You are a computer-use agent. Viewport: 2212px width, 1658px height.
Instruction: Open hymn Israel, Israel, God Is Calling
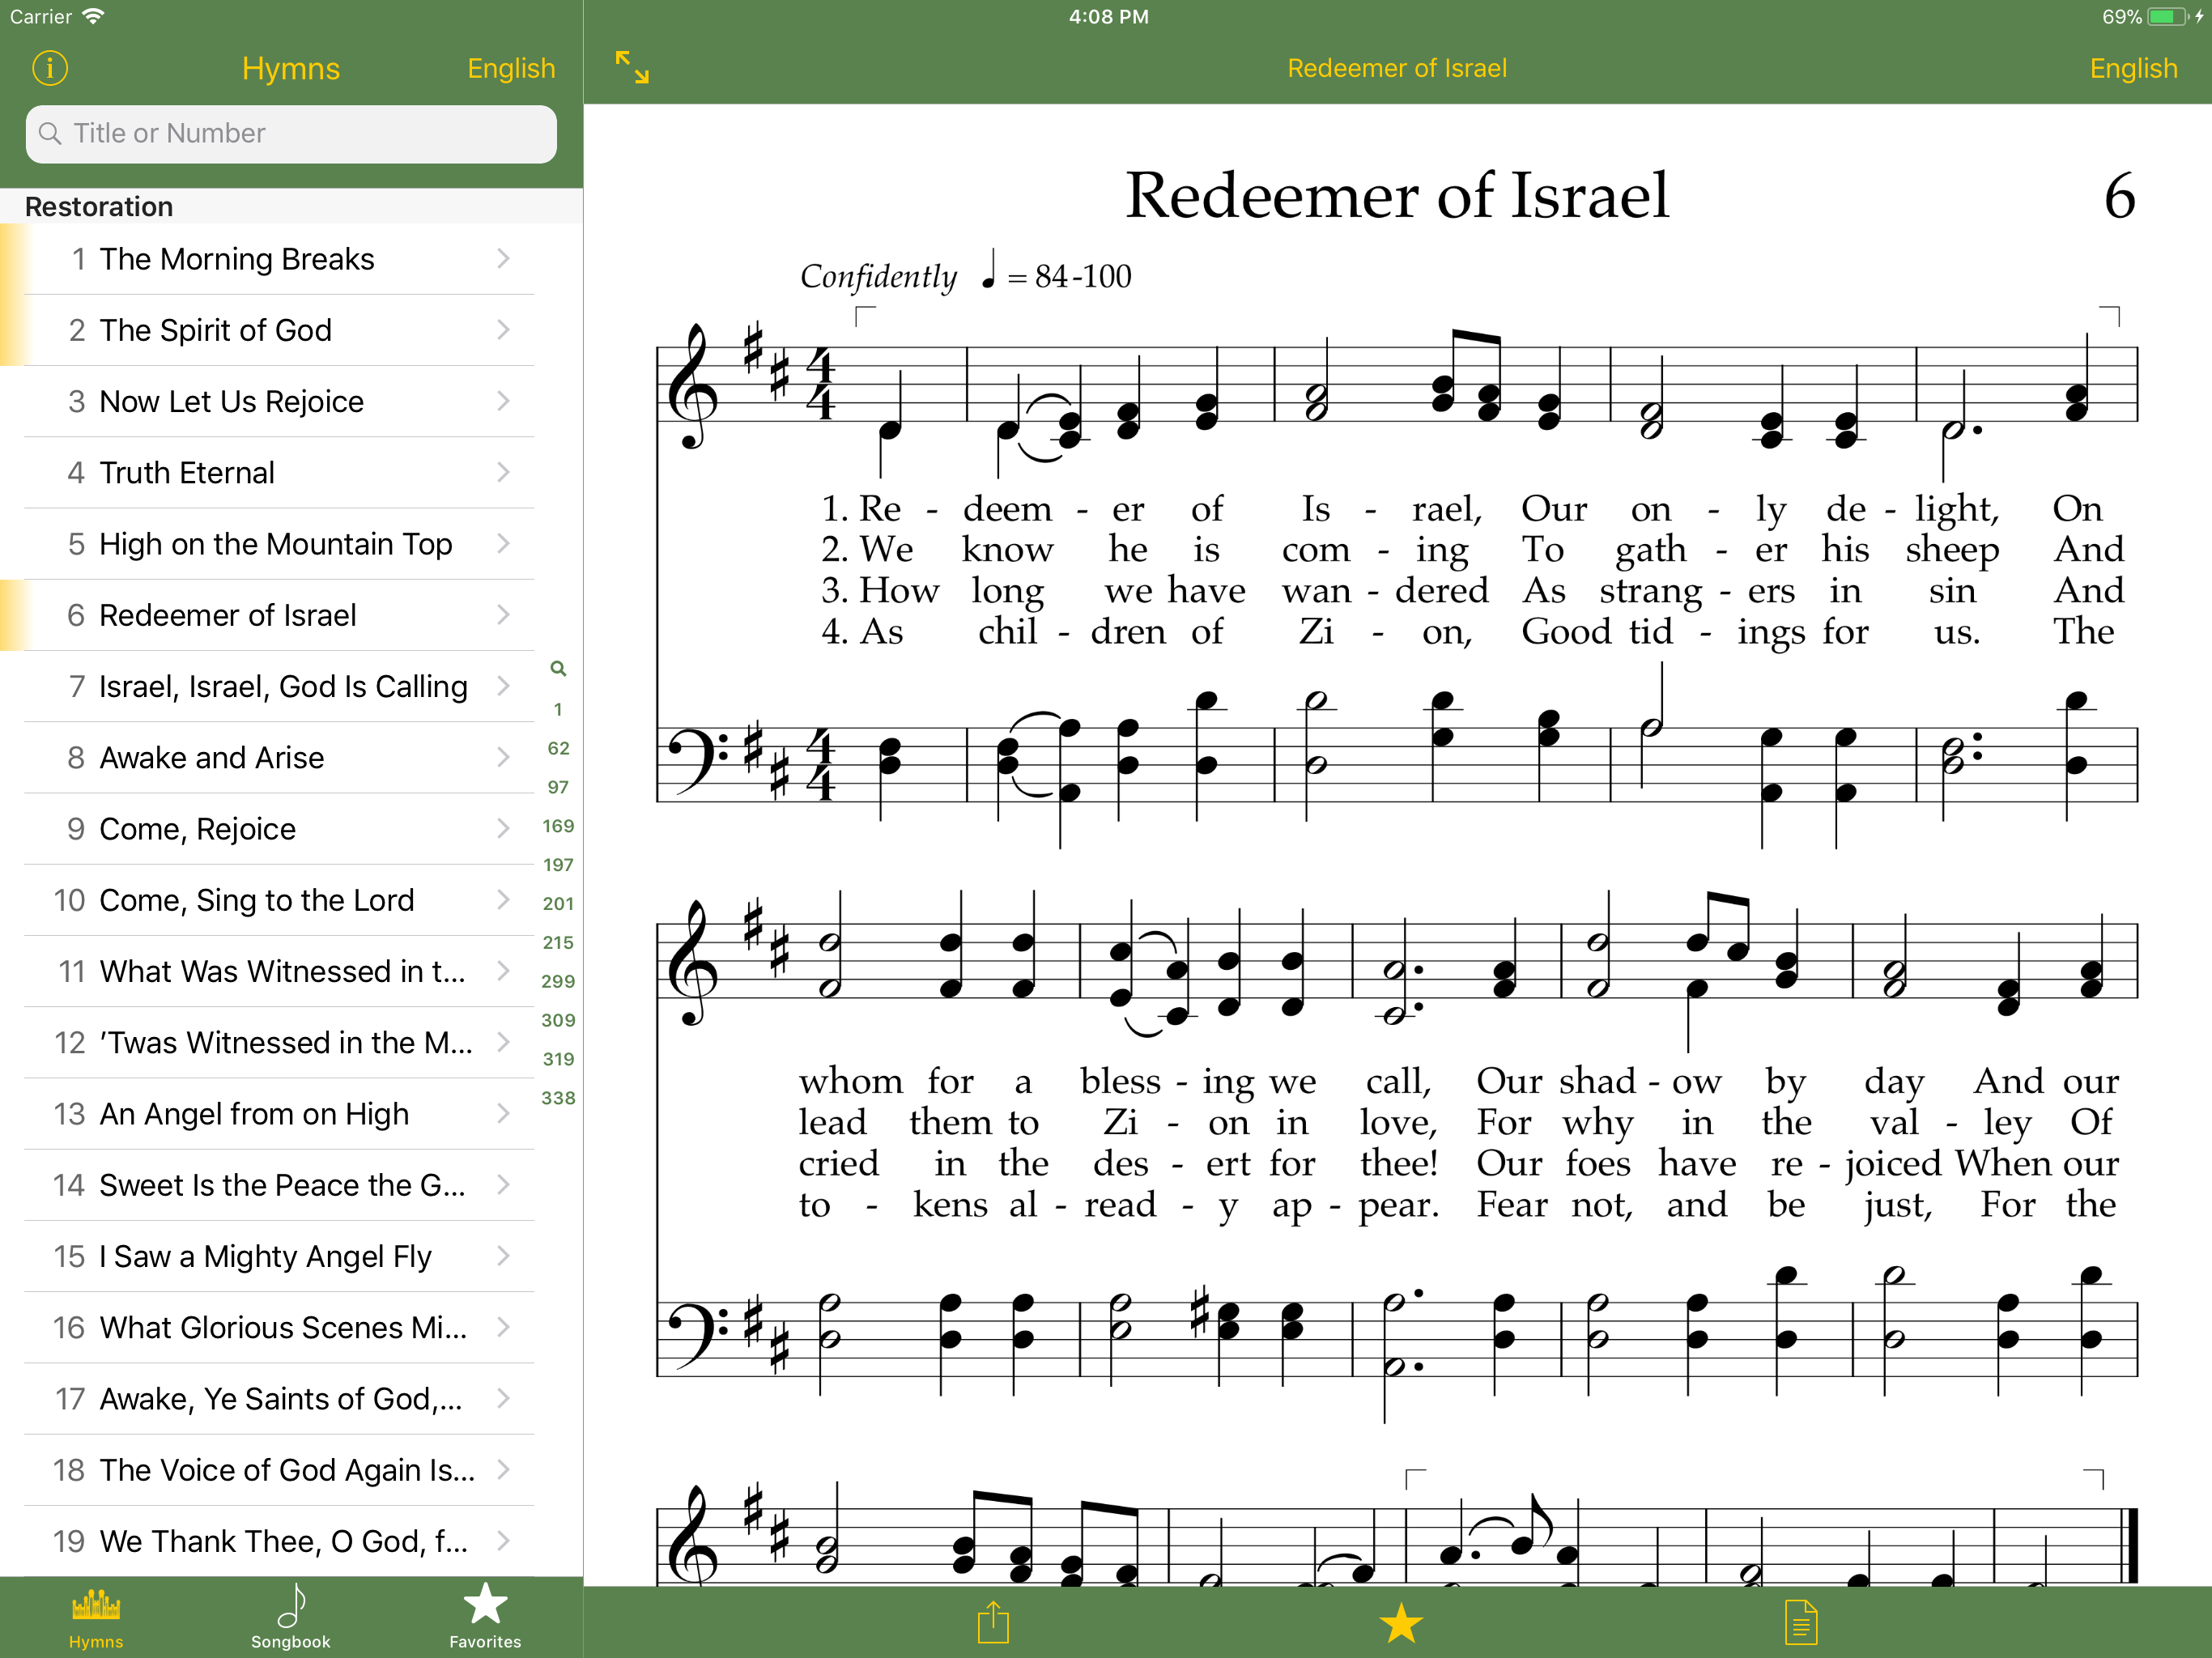click(282, 686)
